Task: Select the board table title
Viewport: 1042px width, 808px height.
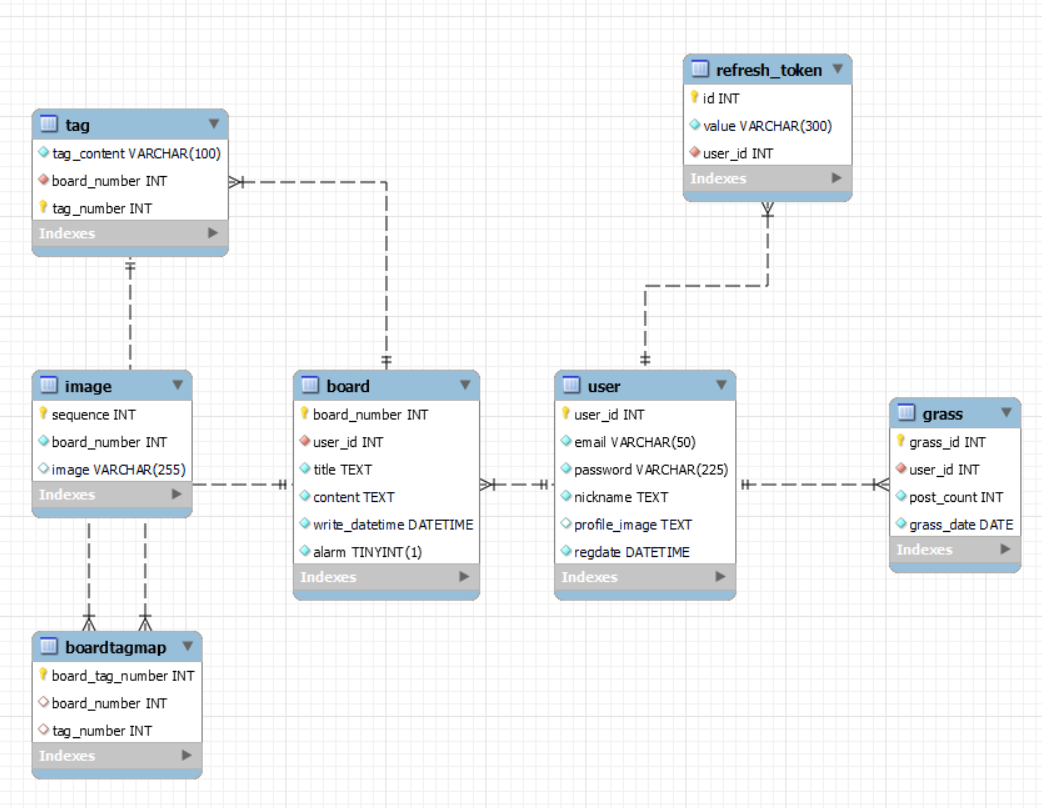Action: pos(348,386)
